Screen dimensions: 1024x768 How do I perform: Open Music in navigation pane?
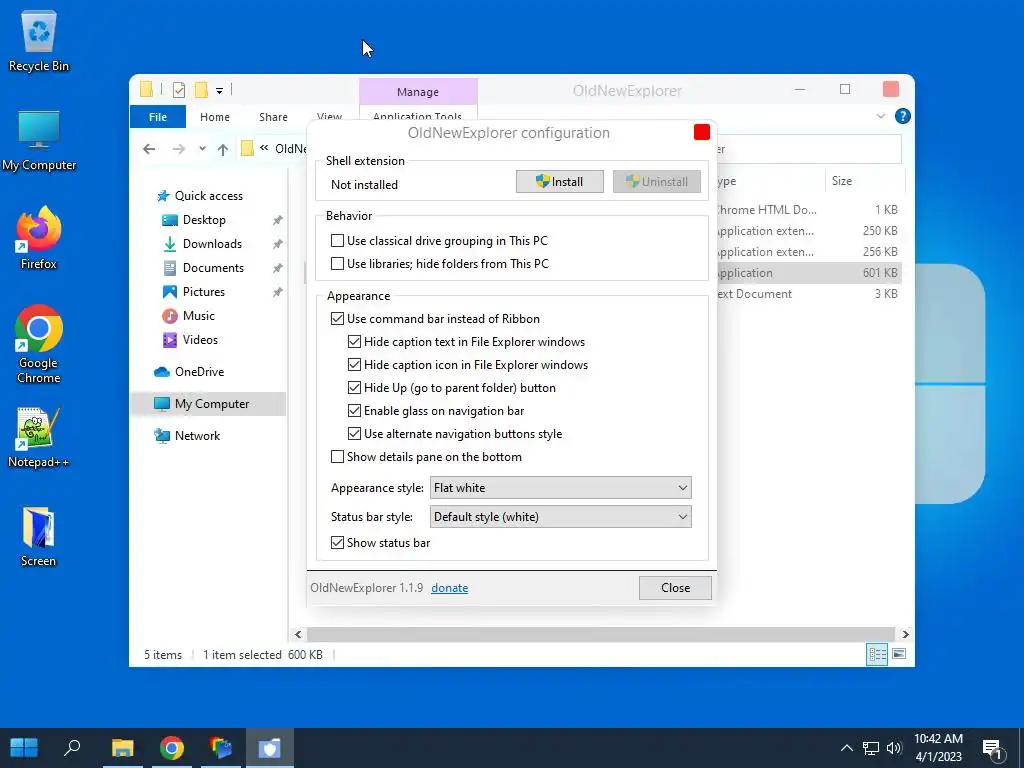[x=199, y=316]
